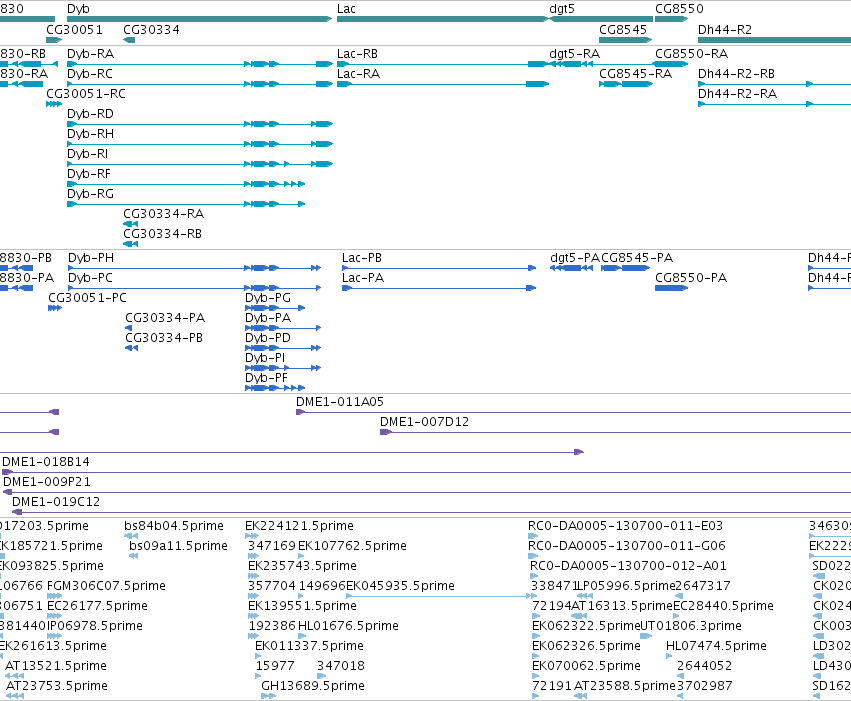This screenshot has height=701, width=851.
Task: Select the Lac-RA transcript label
Action: (x=358, y=74)
